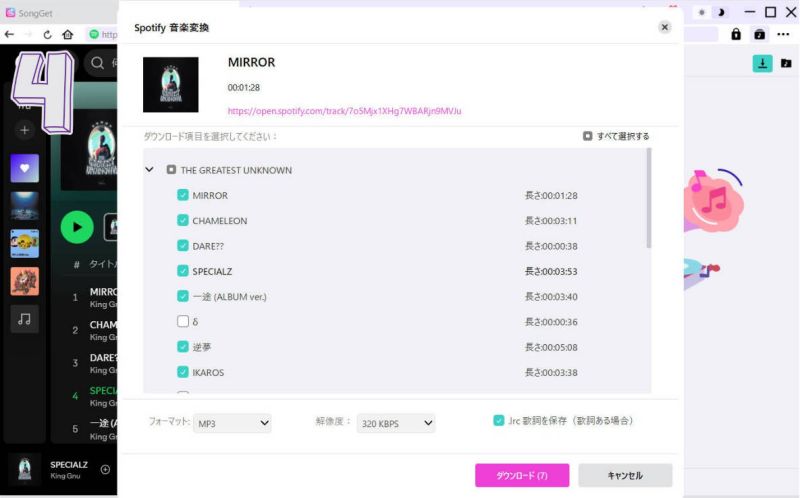This screenshot has width=800, height=498.
Task: Open the フォーマット MP3 dropdown
Action: coord(232,424)
